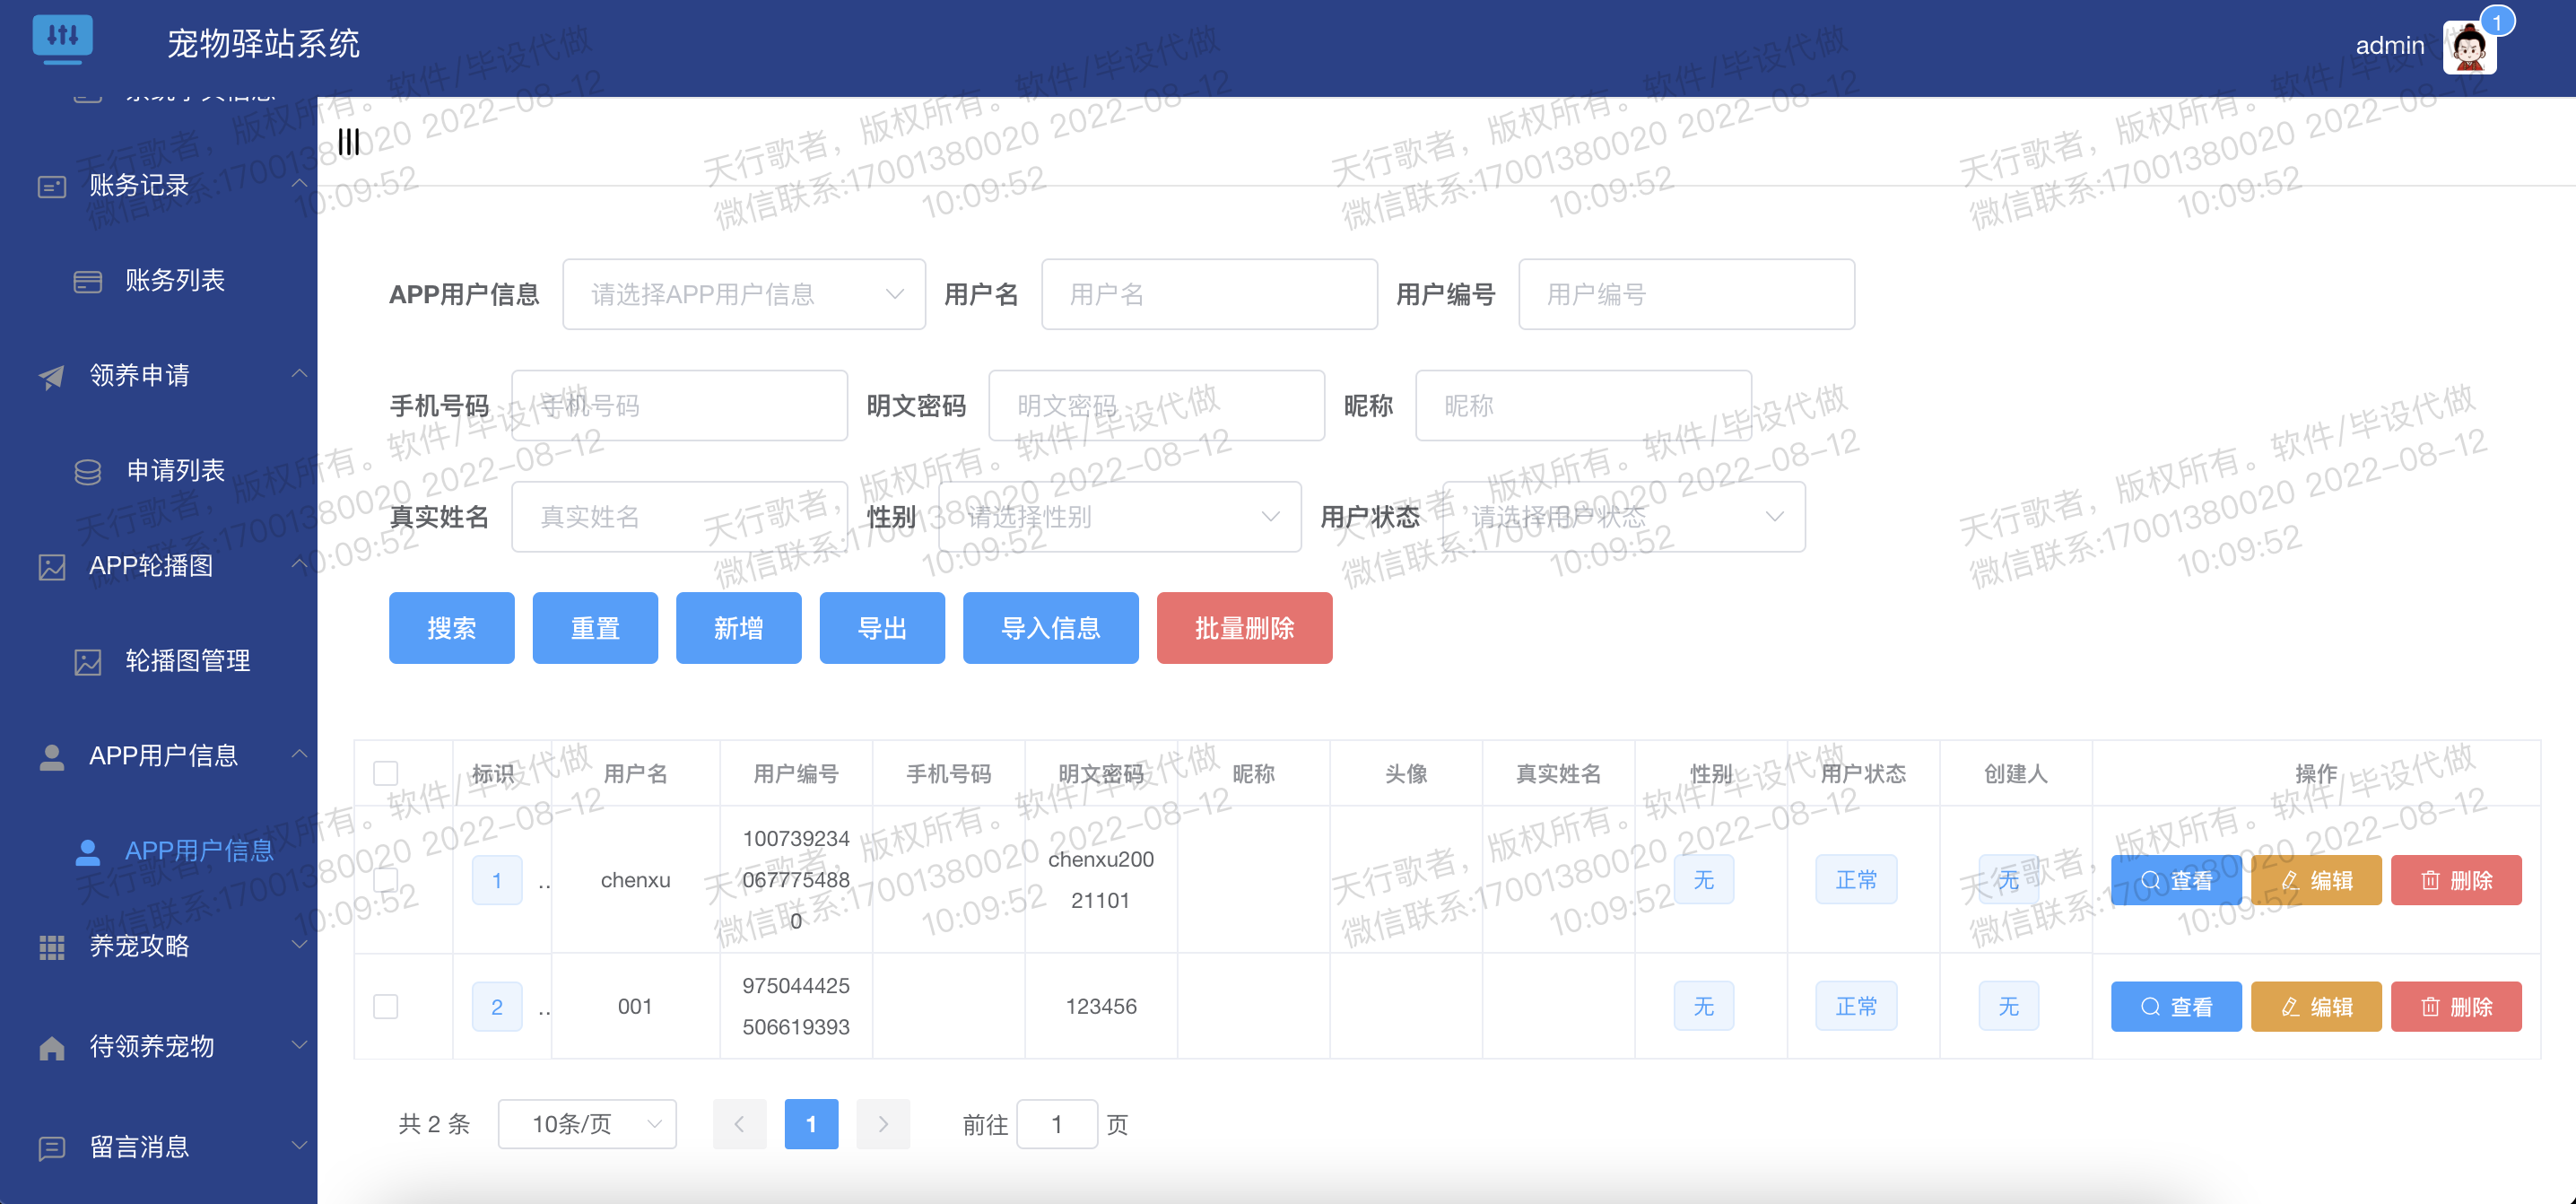Click the red 批量删除 button
Image resolution: width=2576 pixels, height=1204 pixels.
(x=1244, y=628)
